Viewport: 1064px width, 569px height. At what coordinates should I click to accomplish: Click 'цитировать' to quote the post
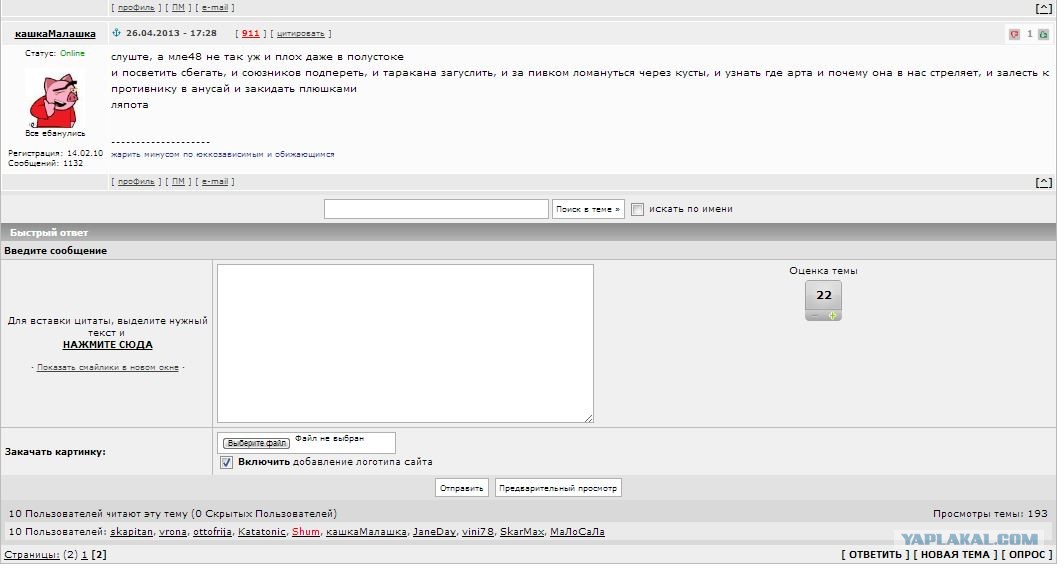click(303, 34)
